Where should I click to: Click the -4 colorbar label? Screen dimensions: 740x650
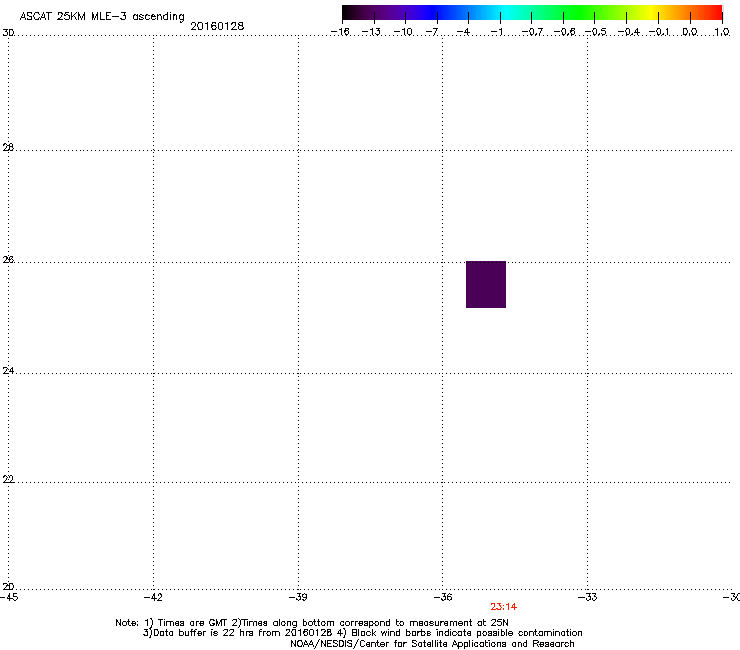463,32
